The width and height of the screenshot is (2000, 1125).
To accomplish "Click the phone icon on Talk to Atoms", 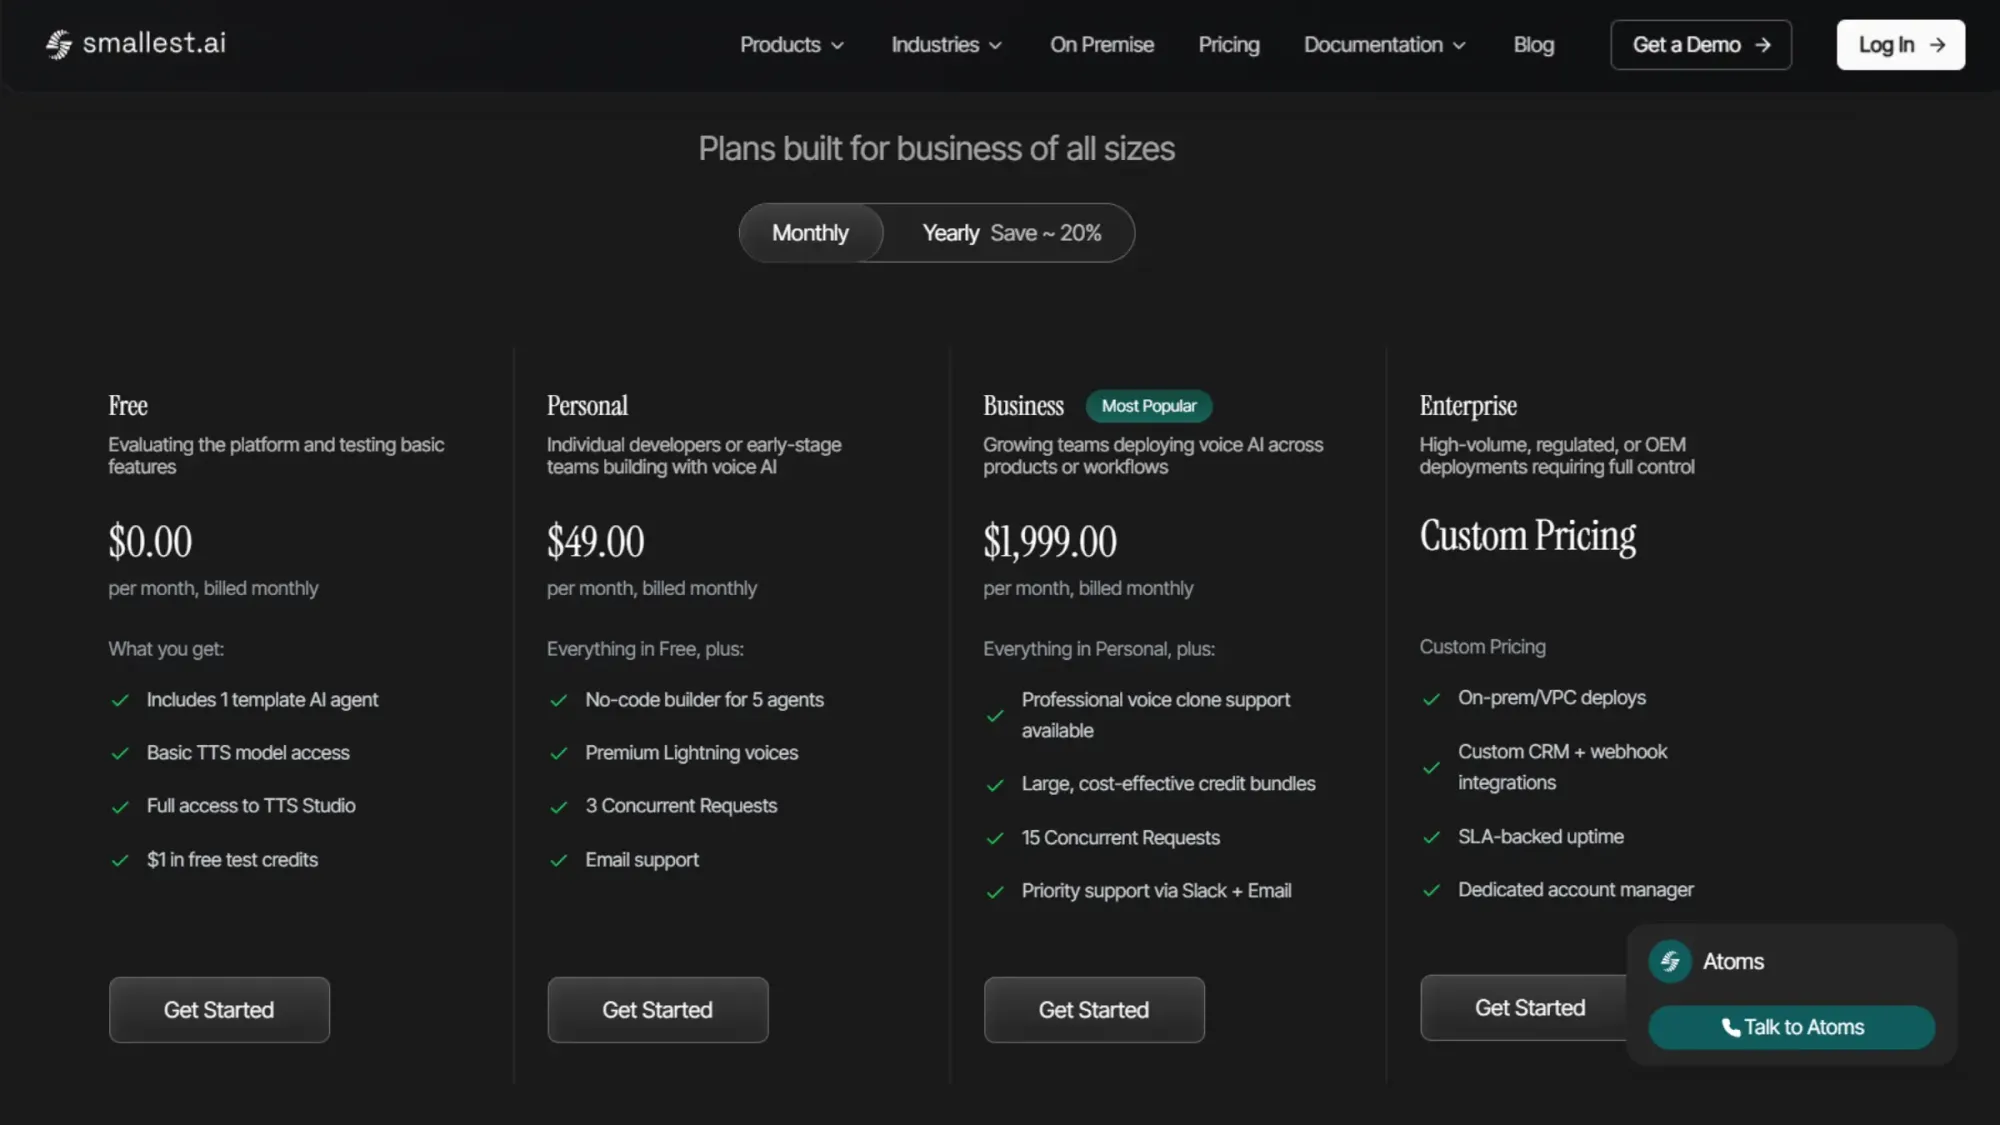I will 1730,1027.
